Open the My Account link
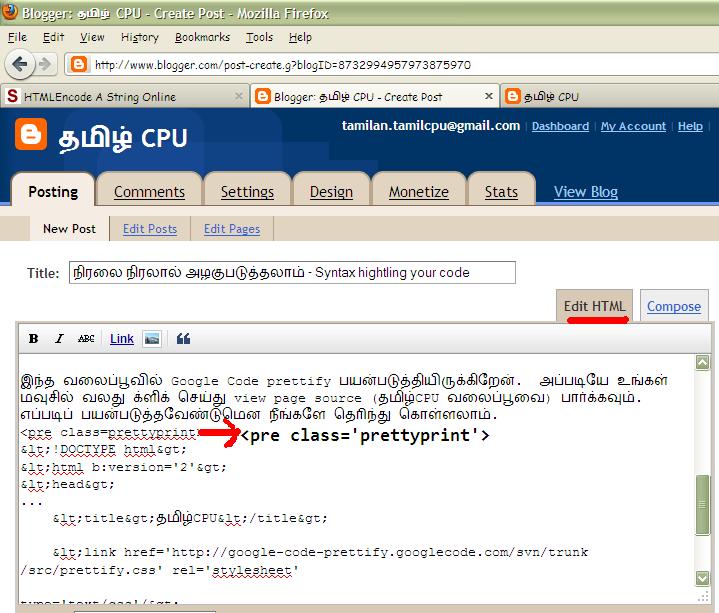Screen dimensions: 719x613 point(633,126)
